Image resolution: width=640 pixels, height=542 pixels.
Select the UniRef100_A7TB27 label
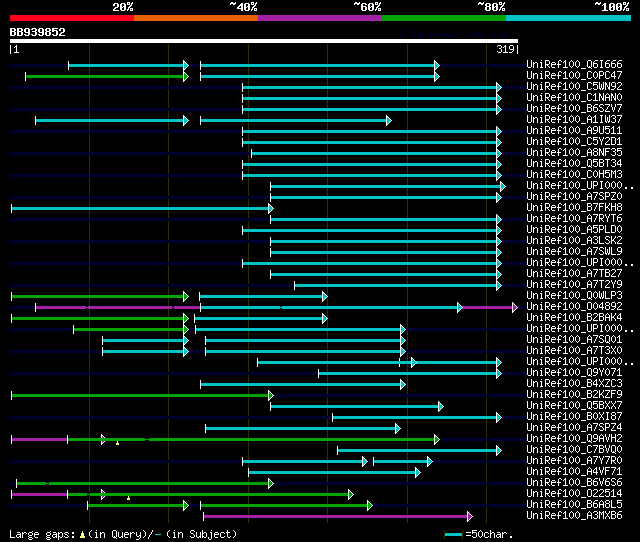[574, 273]
